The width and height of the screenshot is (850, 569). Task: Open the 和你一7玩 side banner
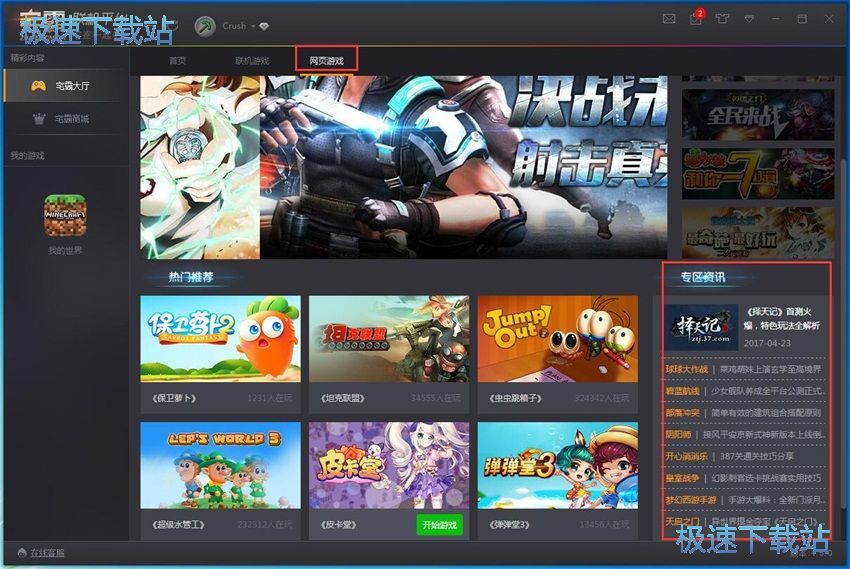click(x=758, y=173)
